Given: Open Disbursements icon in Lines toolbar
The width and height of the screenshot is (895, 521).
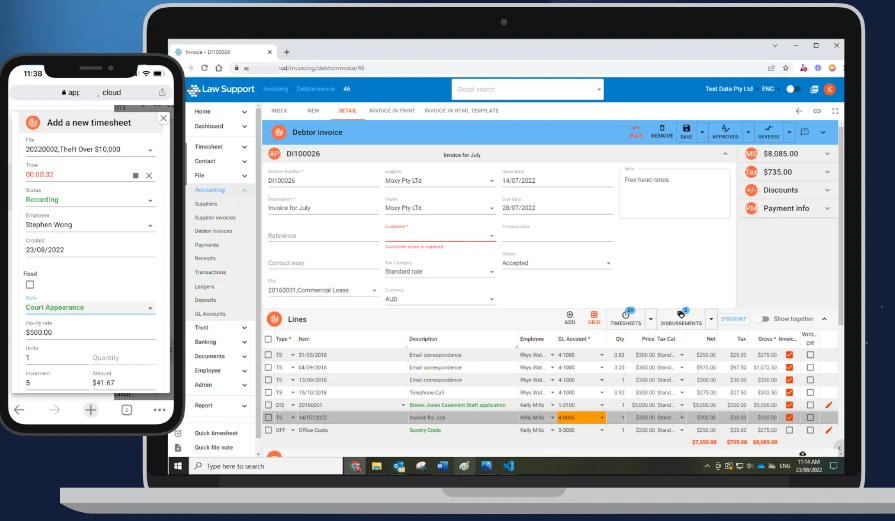Looking at the screenshot, I should [682, 317].
